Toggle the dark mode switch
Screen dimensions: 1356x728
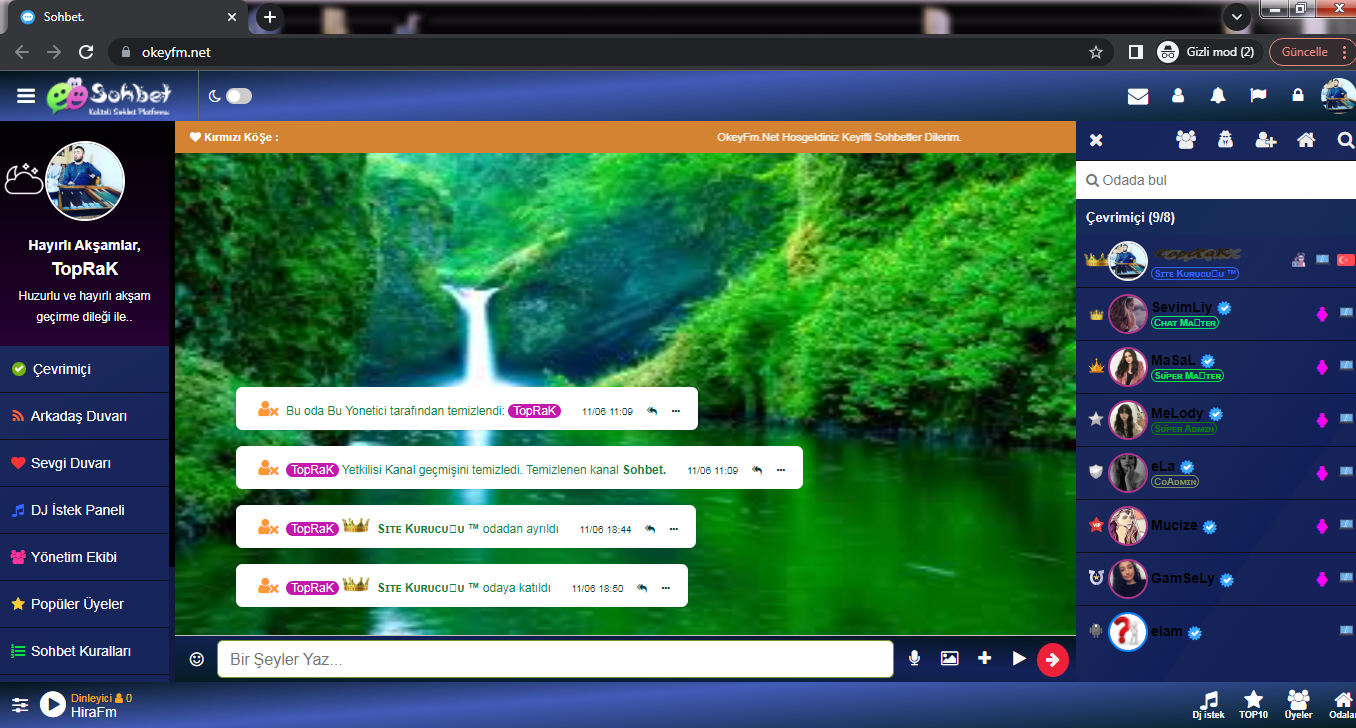pos(239,96)
